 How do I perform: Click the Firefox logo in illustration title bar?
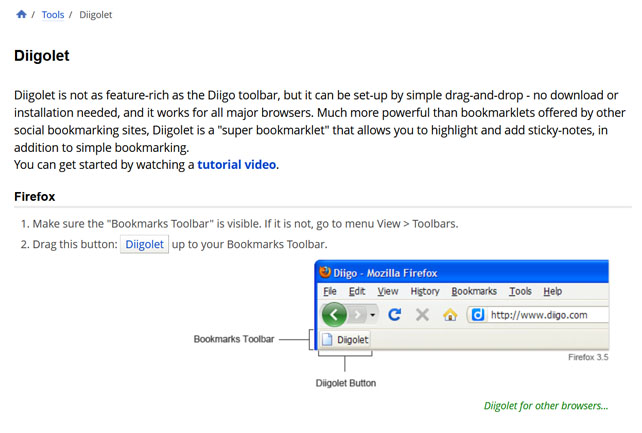click(x=325, y=272)
